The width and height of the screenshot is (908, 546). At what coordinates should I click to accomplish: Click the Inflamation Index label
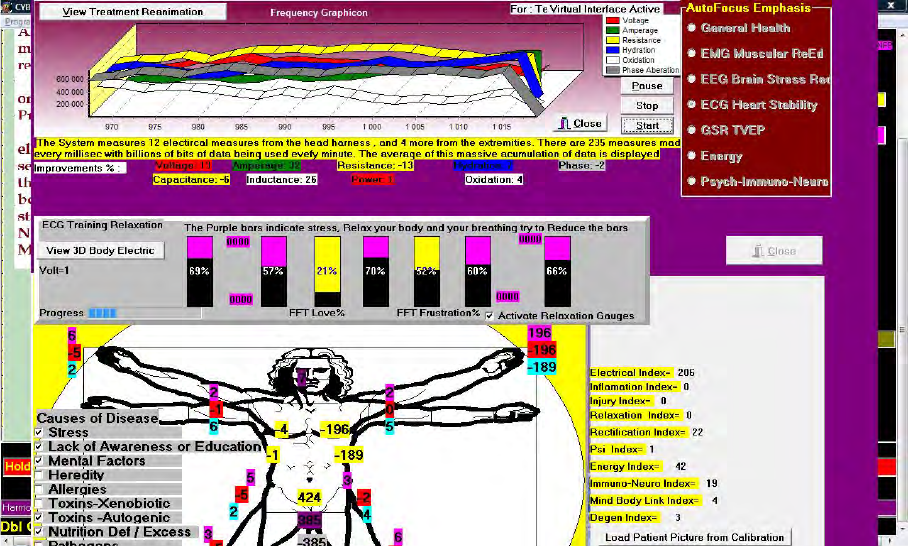[634, 387]
